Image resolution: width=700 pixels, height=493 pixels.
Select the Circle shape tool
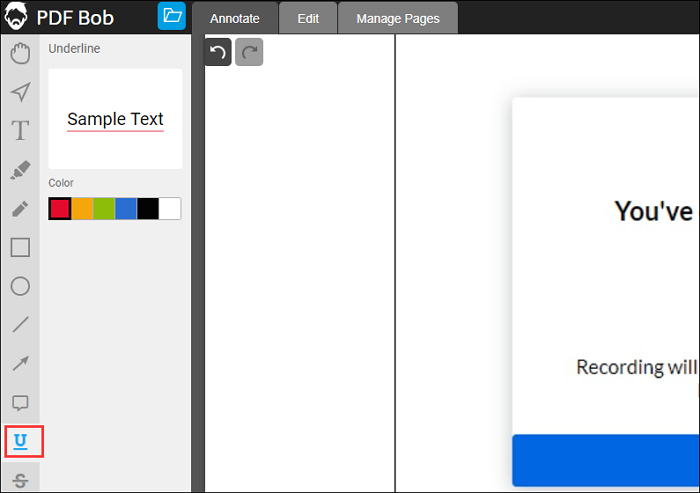point(20,286)
